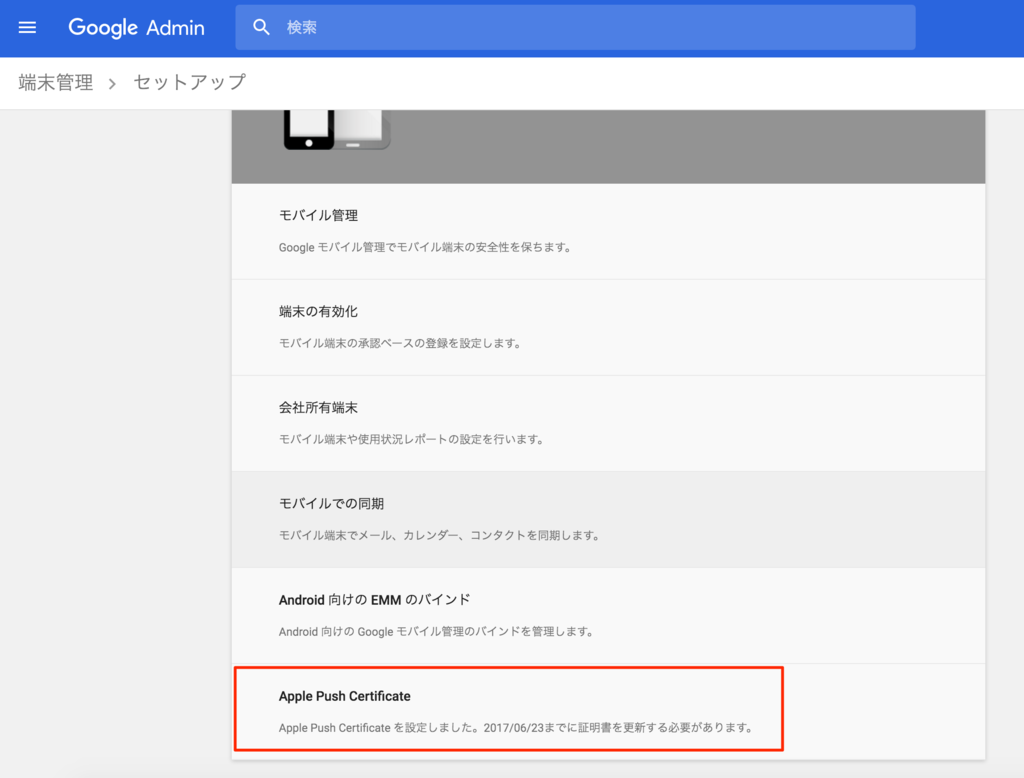Open モバイルでの同期 settings section
This screenshot has width=1024, height=778.
tap(609, 519)
